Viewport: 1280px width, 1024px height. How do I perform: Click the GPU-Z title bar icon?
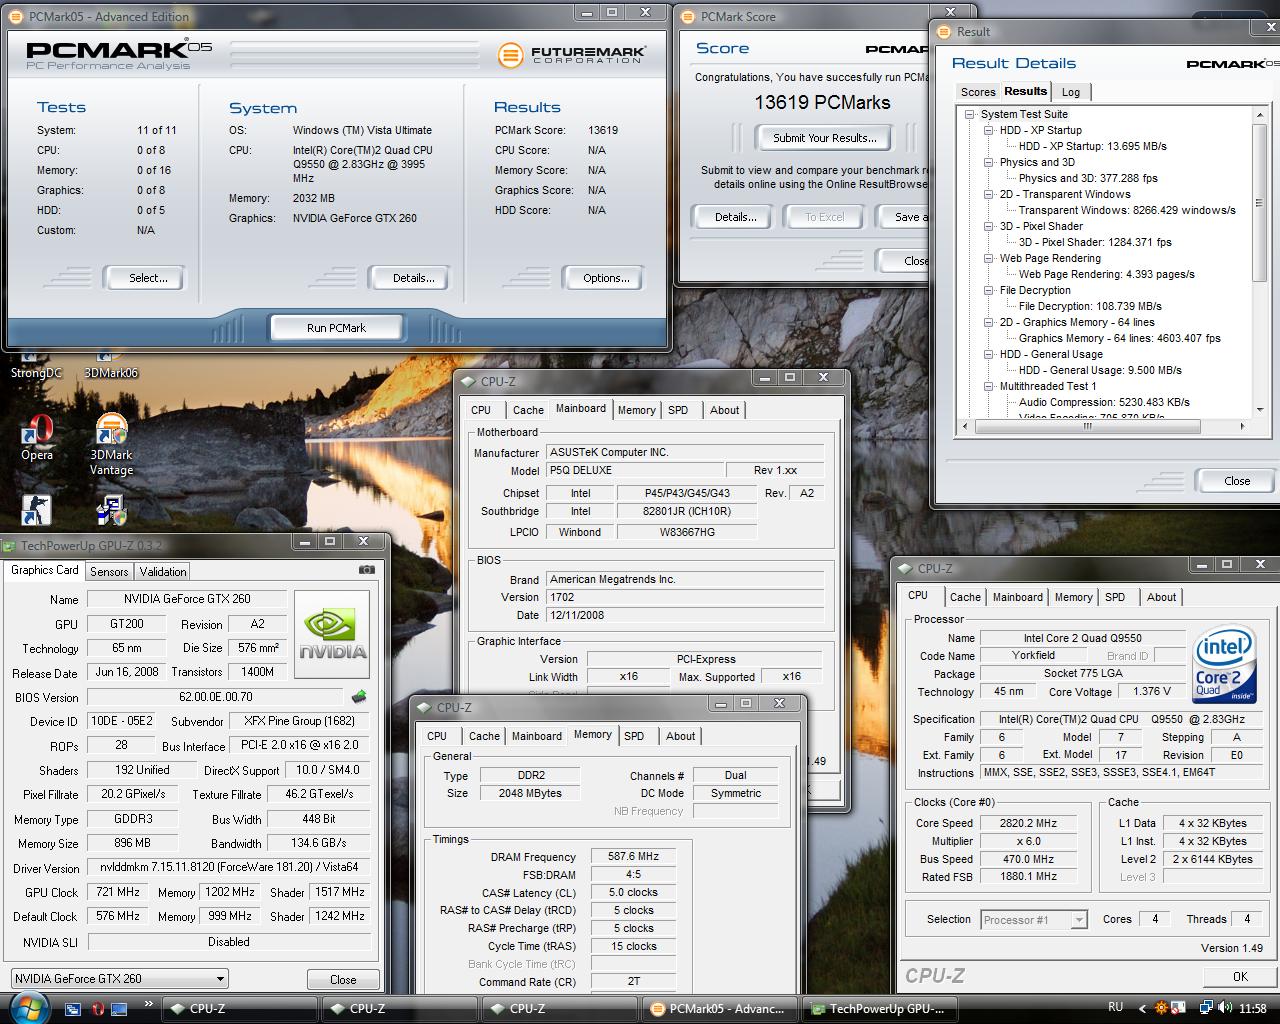tap(10, 545)
